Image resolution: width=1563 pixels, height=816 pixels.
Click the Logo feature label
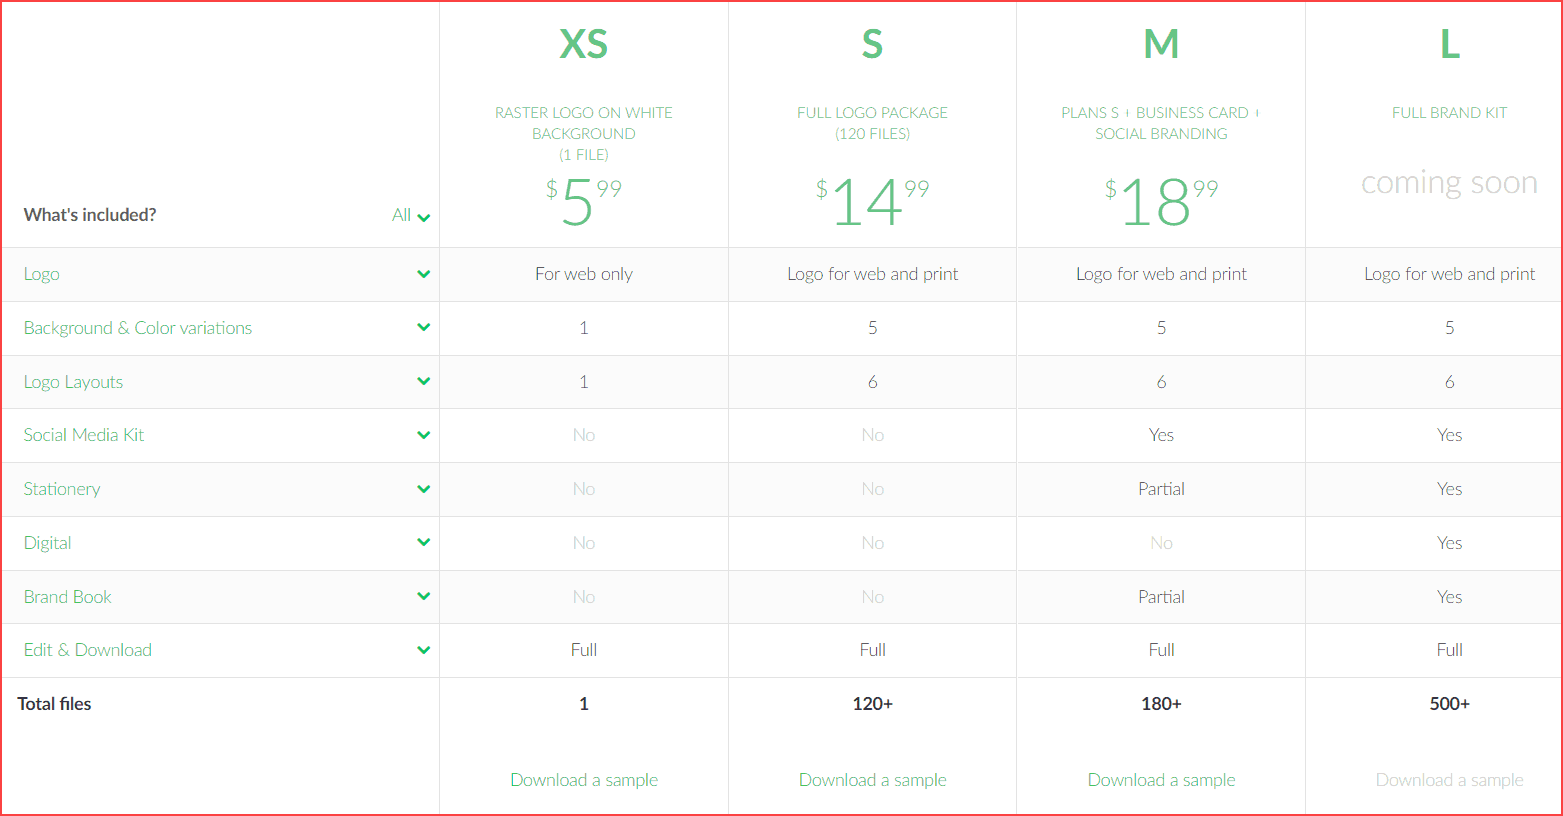[42, 274]
